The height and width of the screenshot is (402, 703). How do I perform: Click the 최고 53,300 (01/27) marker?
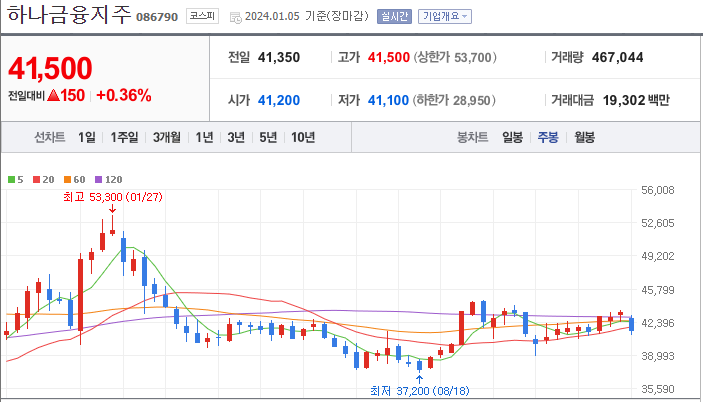(x=113, y=197)
